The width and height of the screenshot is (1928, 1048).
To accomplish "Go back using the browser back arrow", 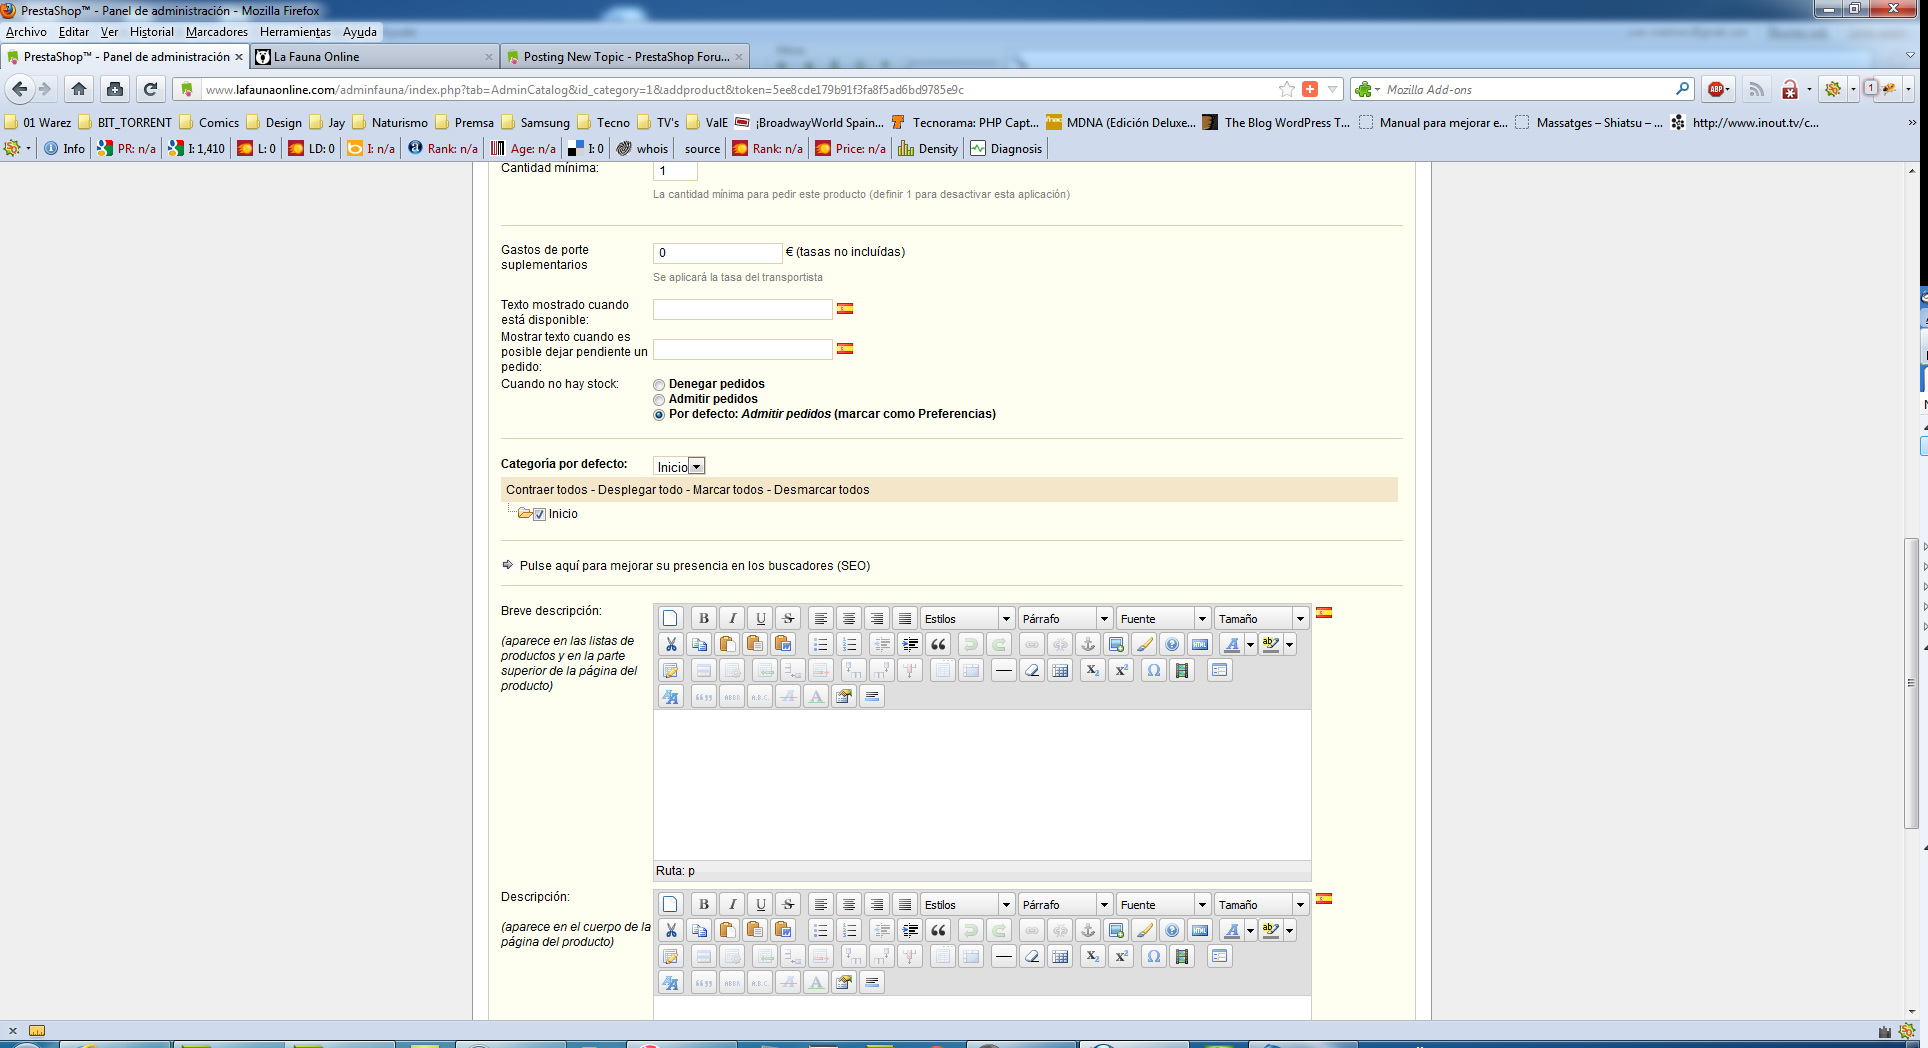I will coord(19,89).
